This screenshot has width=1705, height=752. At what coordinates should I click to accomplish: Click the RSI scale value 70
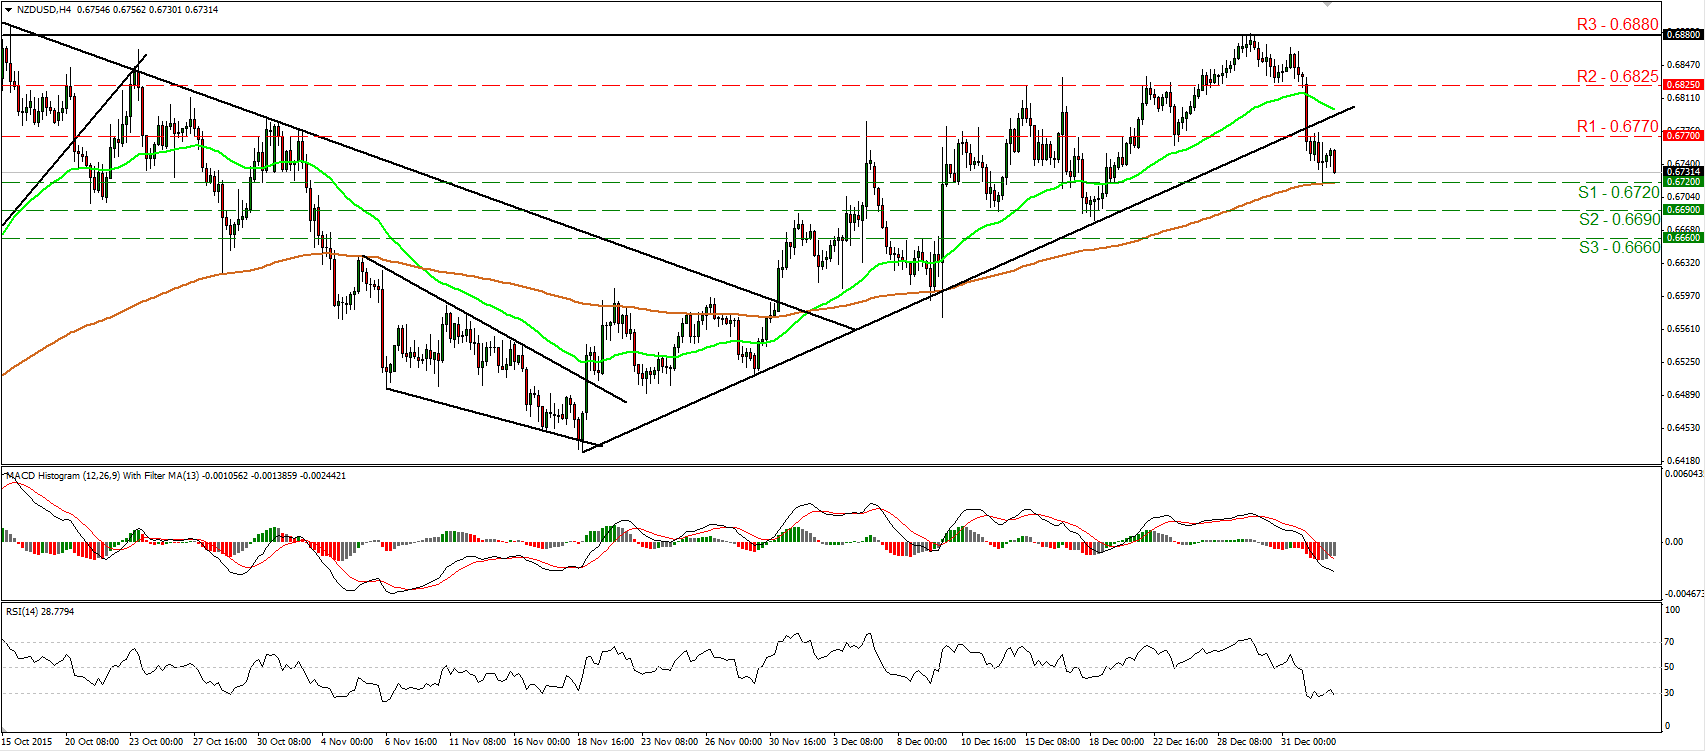coord(1670,642)
